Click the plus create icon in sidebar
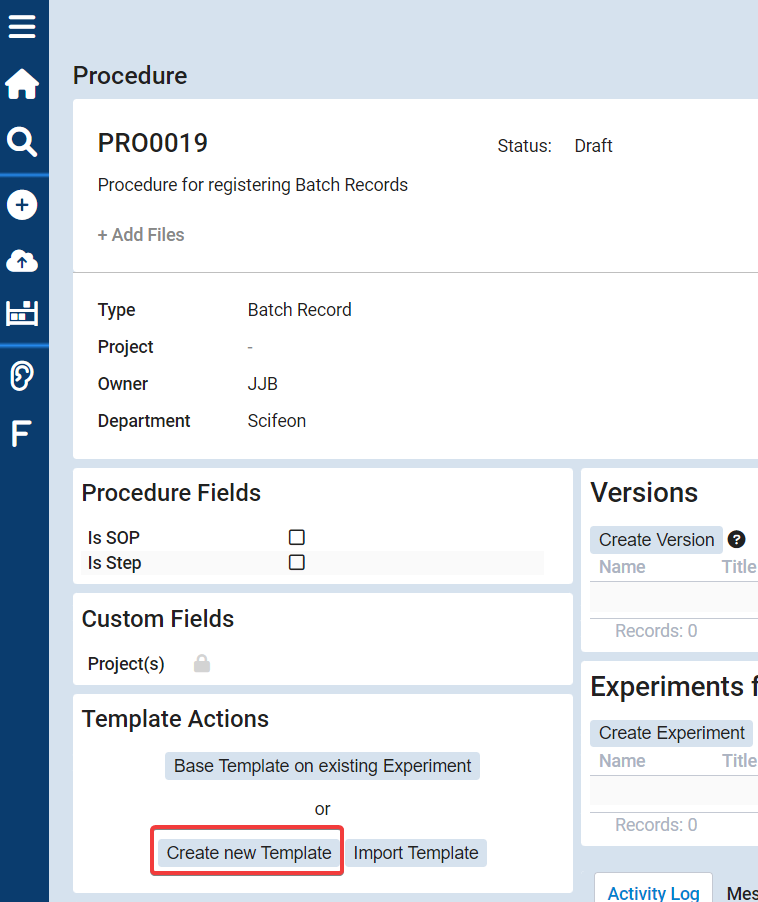This screenshot has height=902, width=758. (22, 205)
